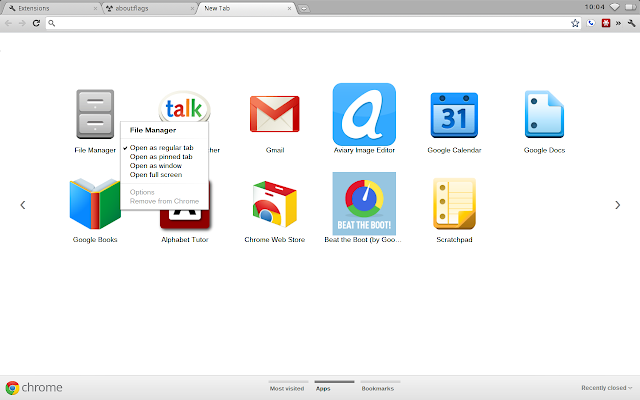
Task: Select the New Tab tab
Action: [247, 8]
